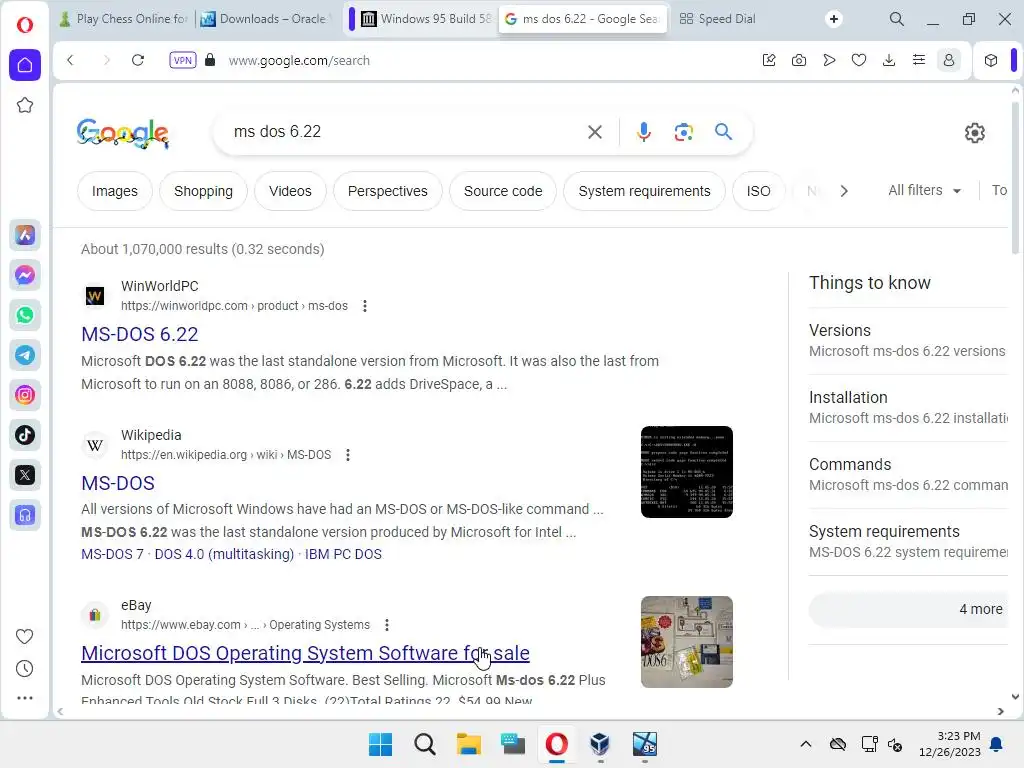
Task: Select the Images filter chip
Action: (x=114, y=191)
